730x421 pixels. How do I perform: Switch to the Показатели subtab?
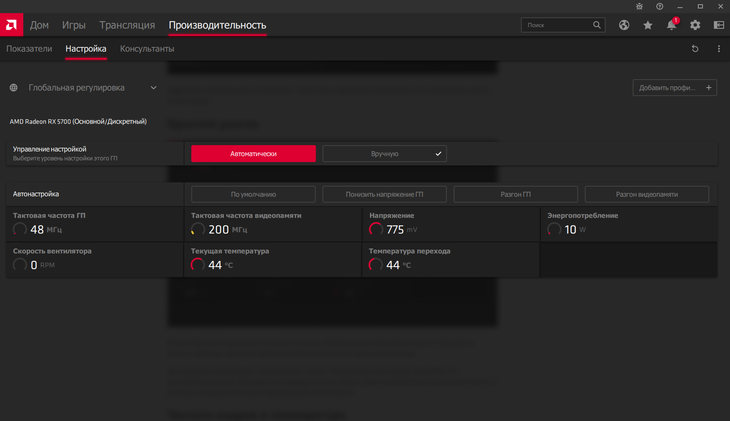29,48
